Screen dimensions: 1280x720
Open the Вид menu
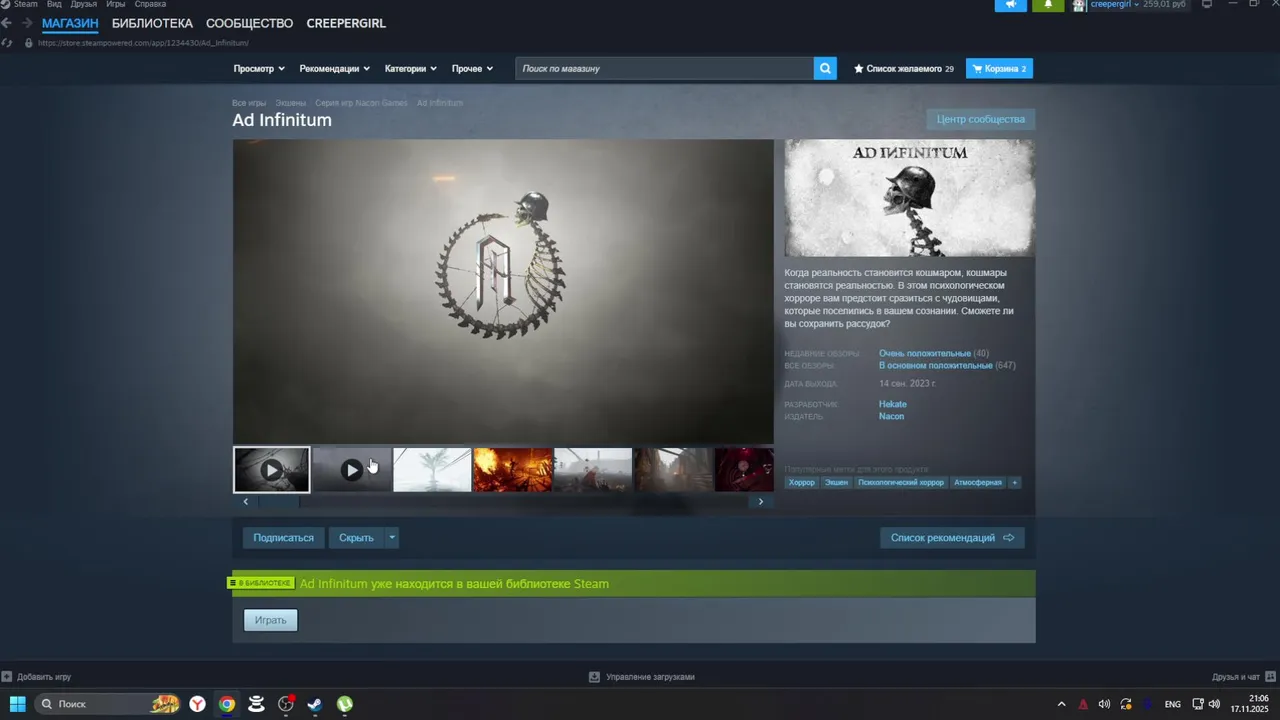(54, 4)
